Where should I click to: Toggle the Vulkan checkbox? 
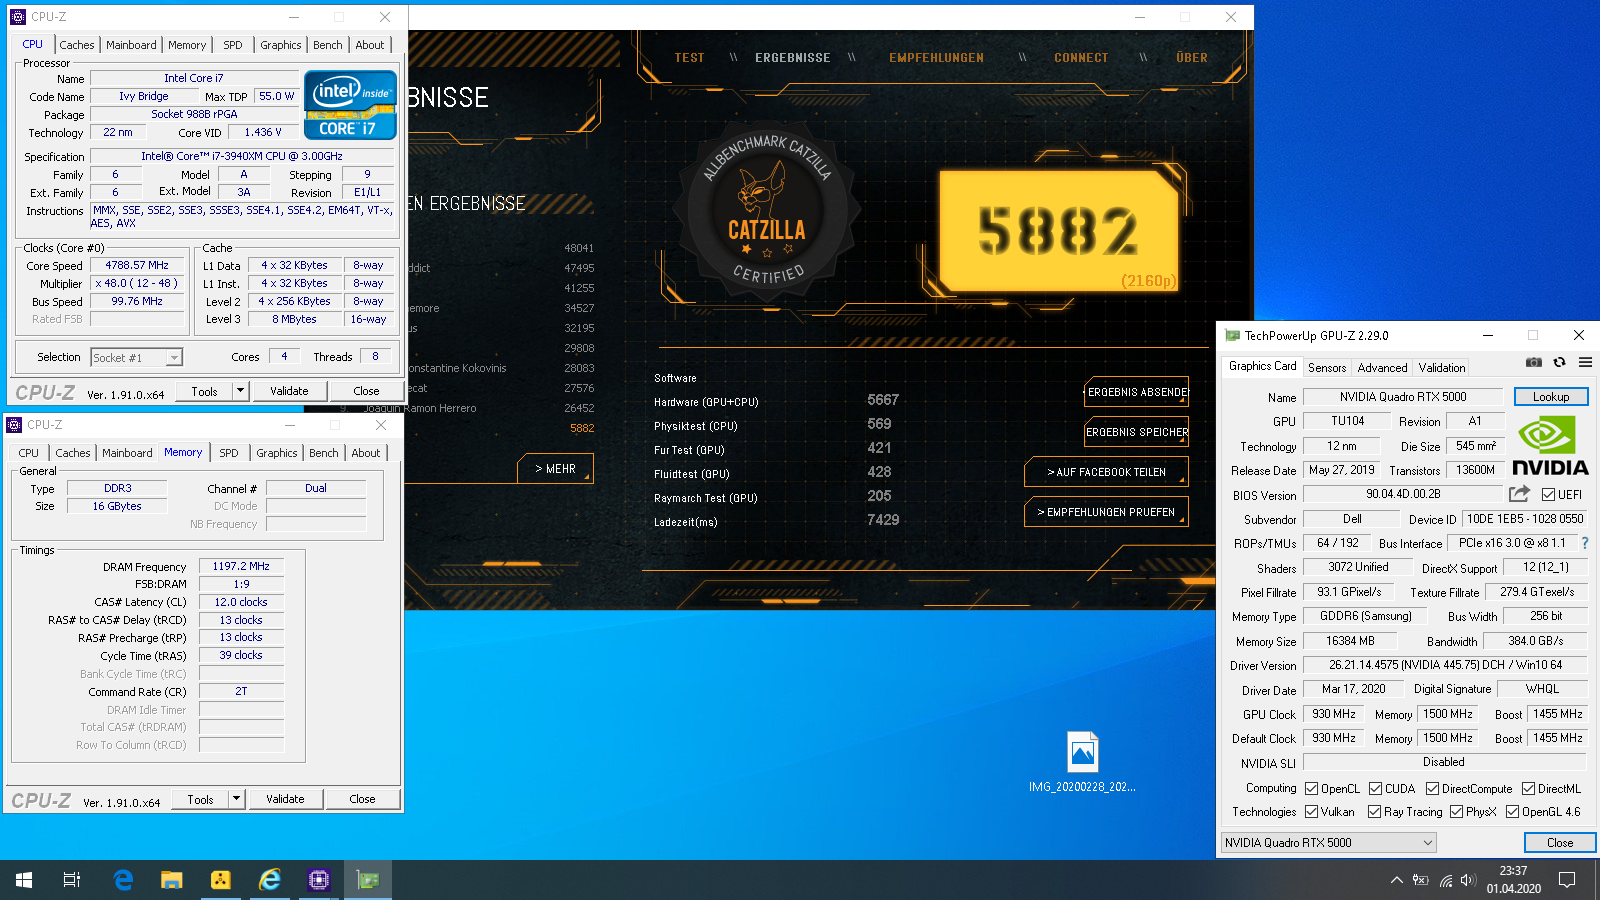click(1311, 812)
